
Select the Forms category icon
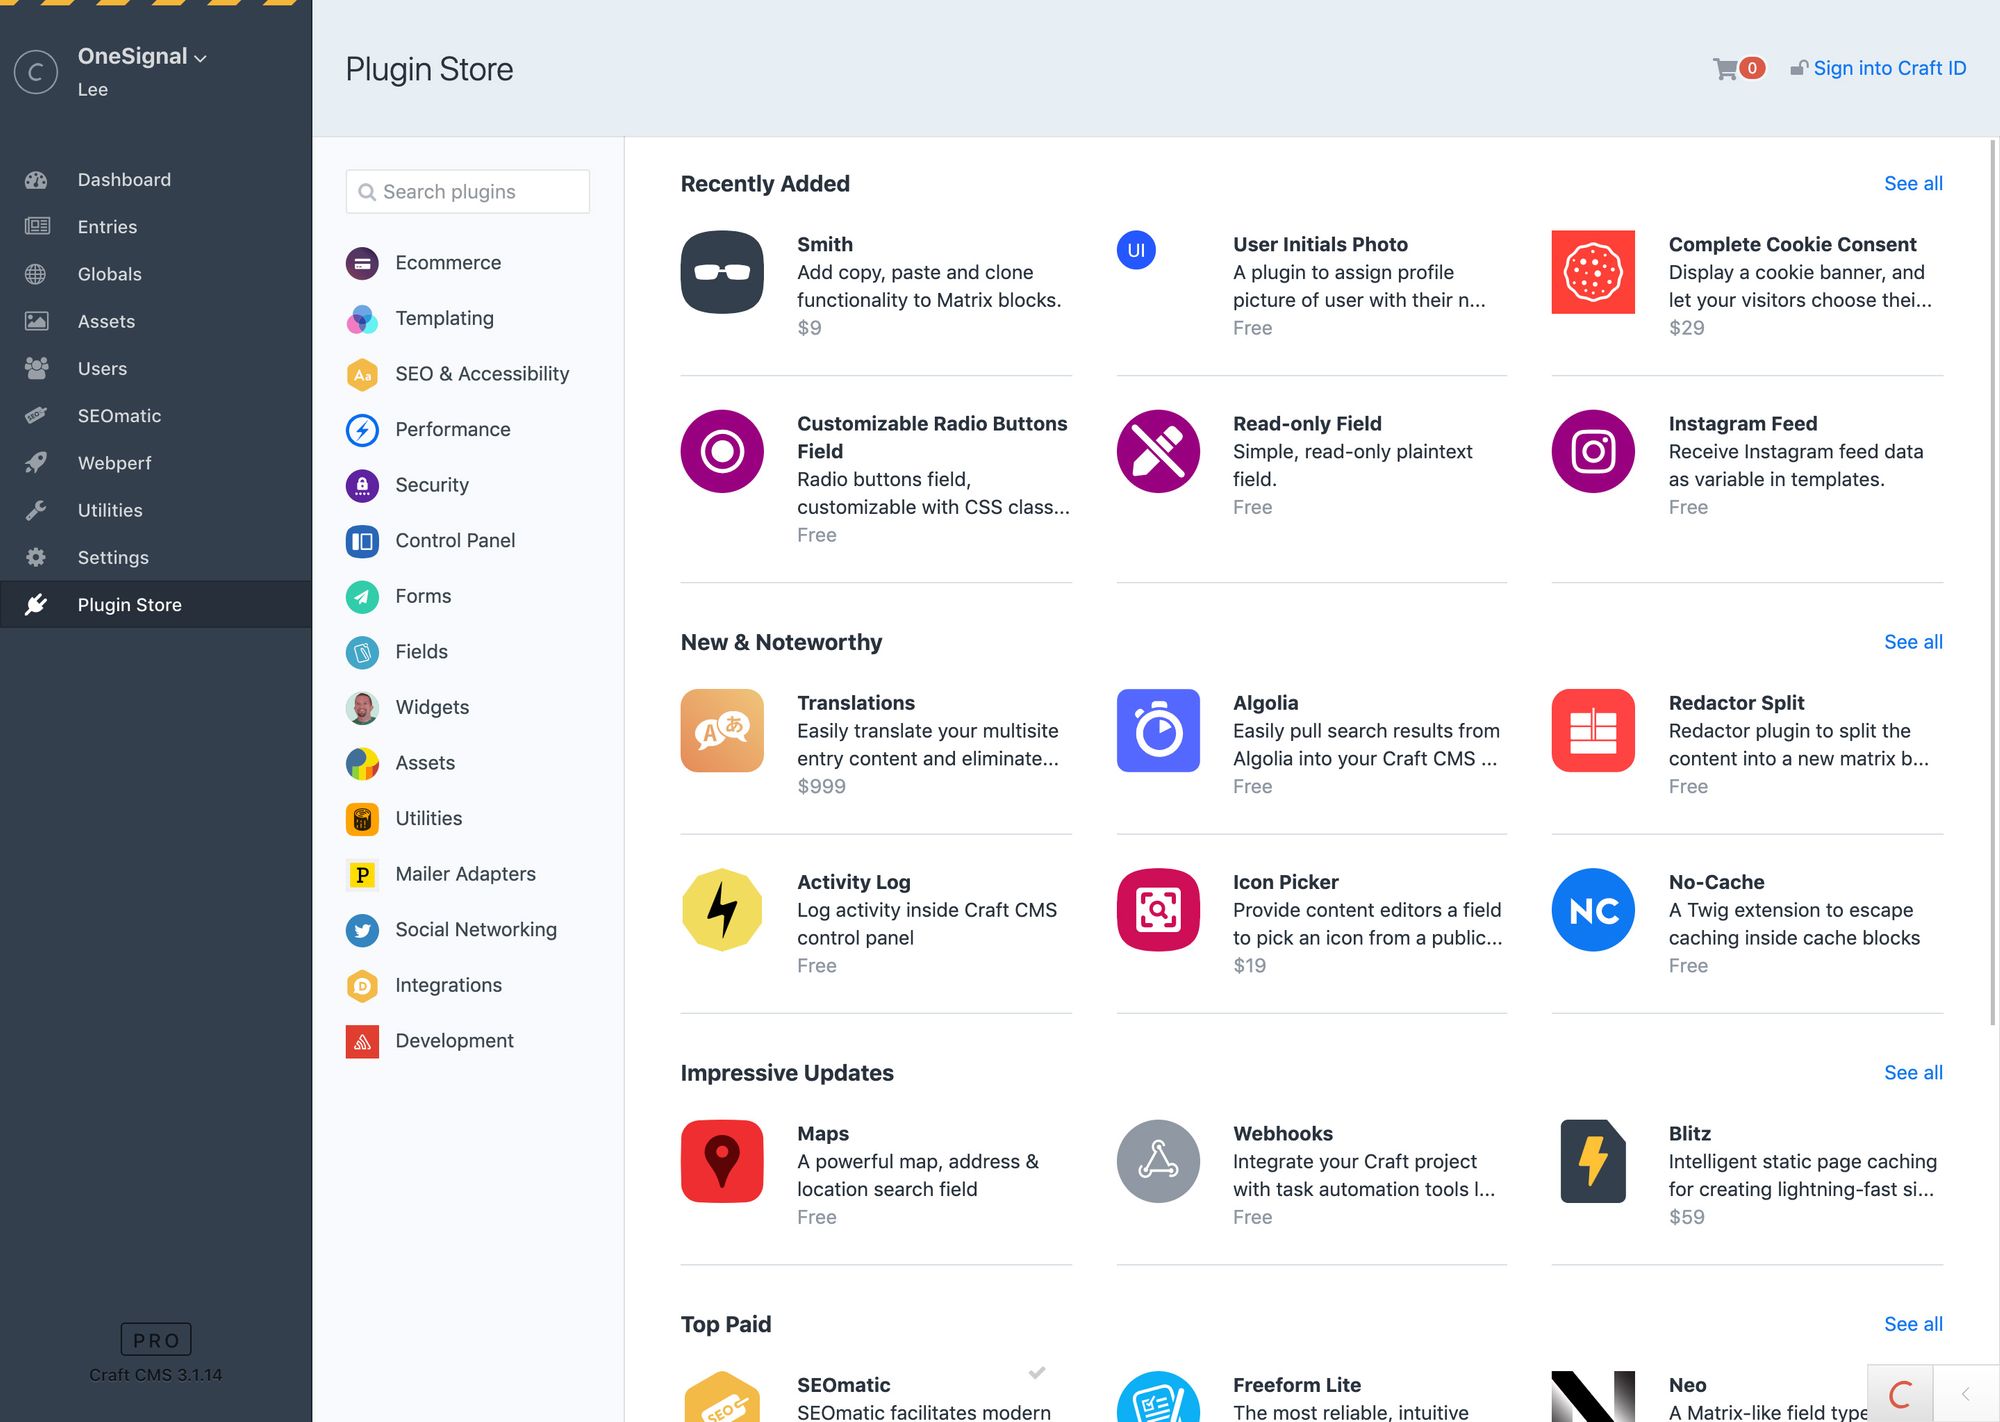(x=362, y=596)
